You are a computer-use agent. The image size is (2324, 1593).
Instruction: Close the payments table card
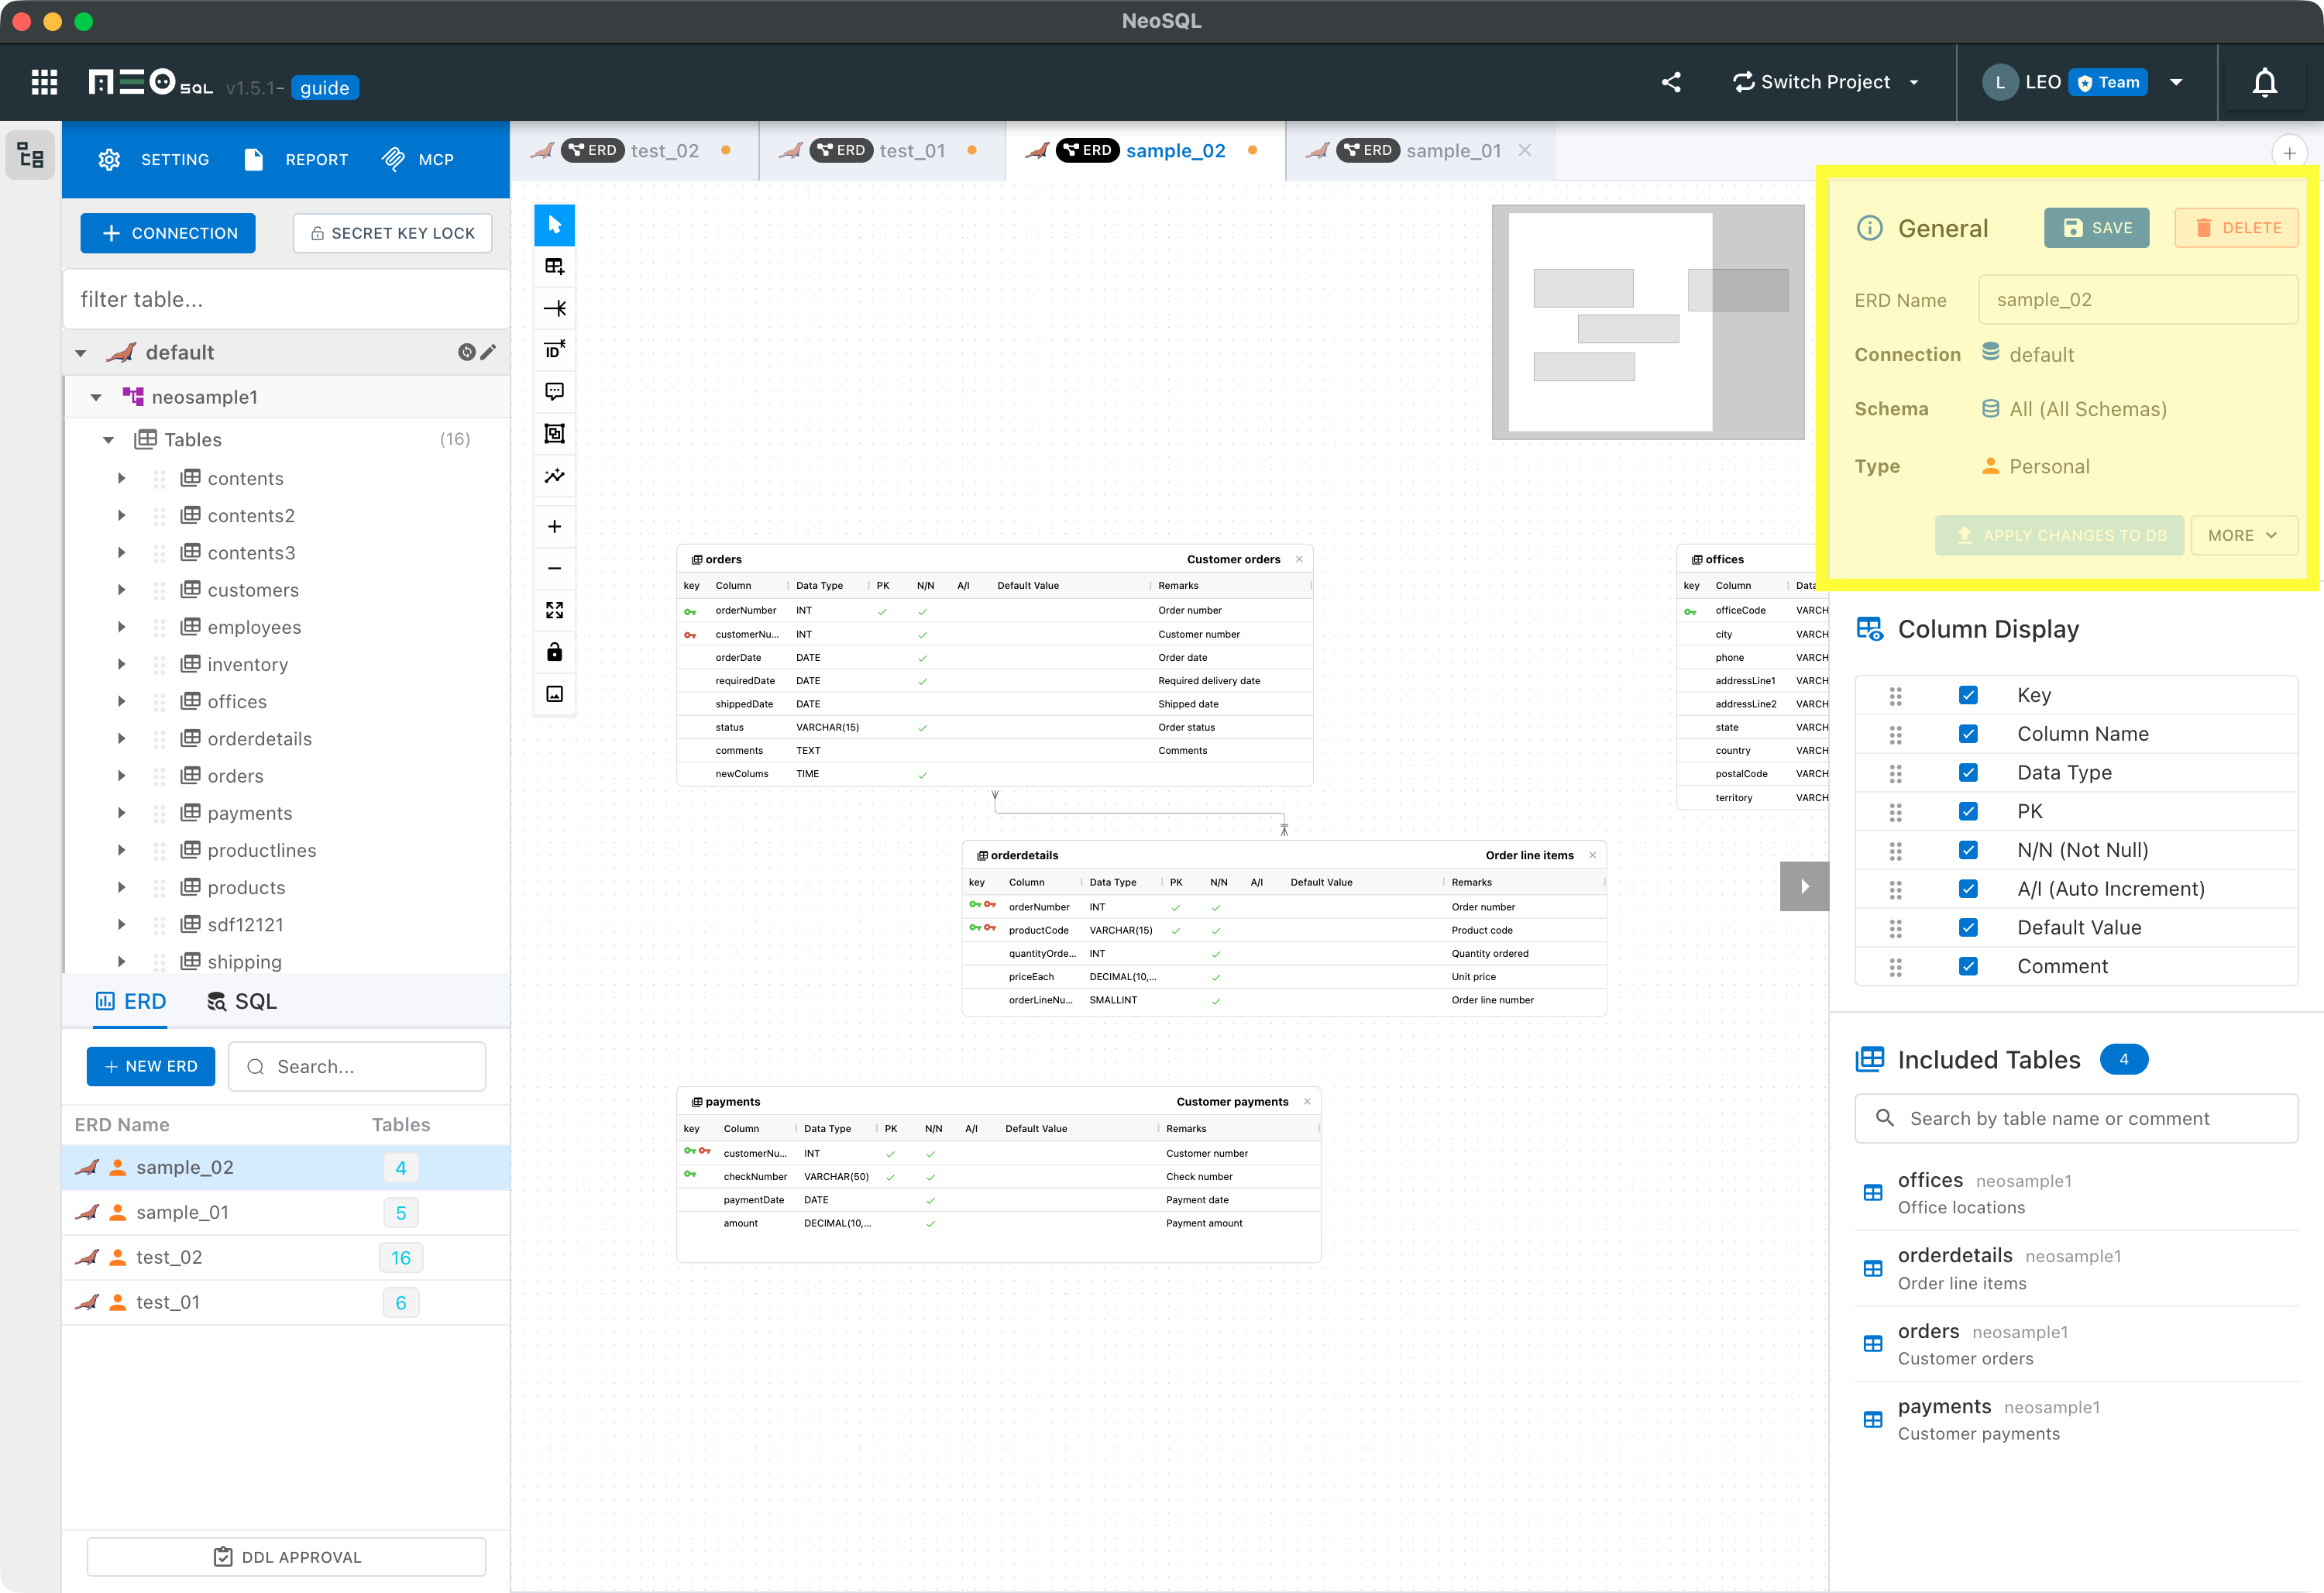(x=1307, y=1102)
